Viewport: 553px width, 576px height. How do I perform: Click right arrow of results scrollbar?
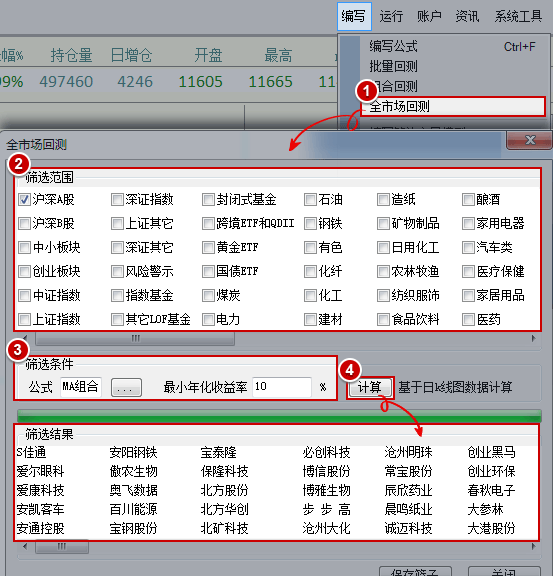534,547
